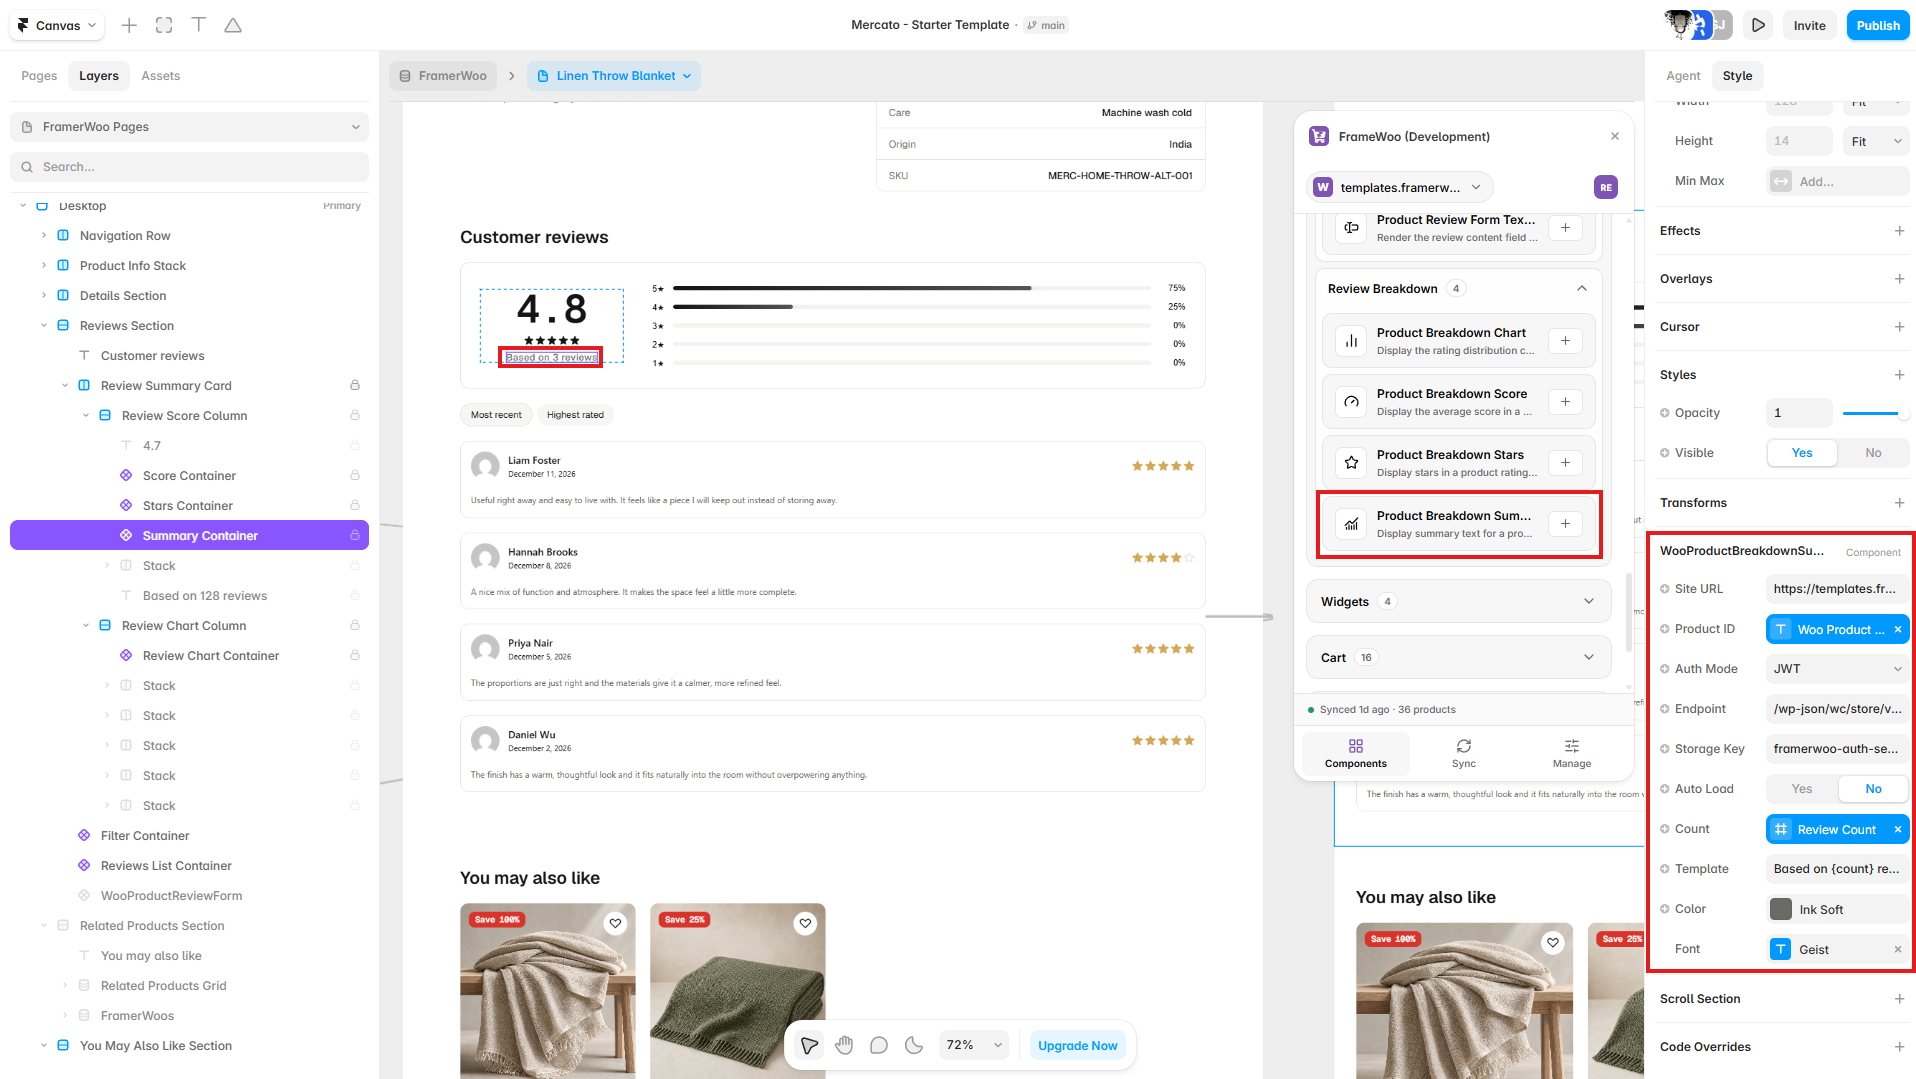Toggle lock on Review Chart Container
1916x1079 pixels.
[x=355, y=655]
